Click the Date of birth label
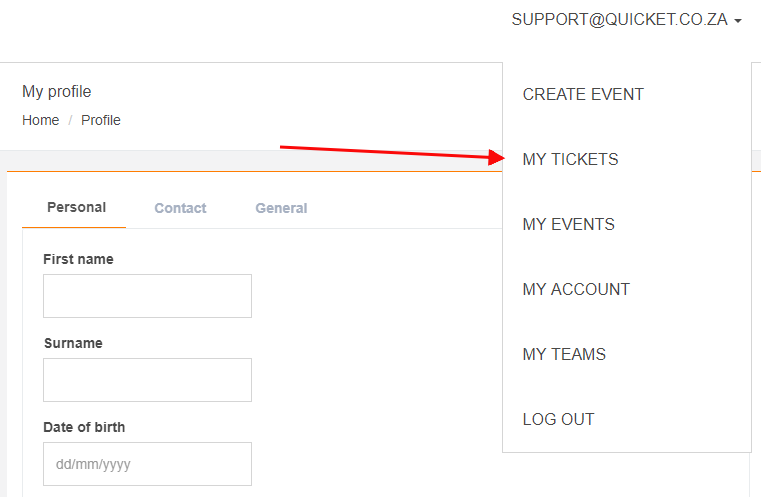The height and width of the screenshot is (497, 761). [x=84, y=427]
